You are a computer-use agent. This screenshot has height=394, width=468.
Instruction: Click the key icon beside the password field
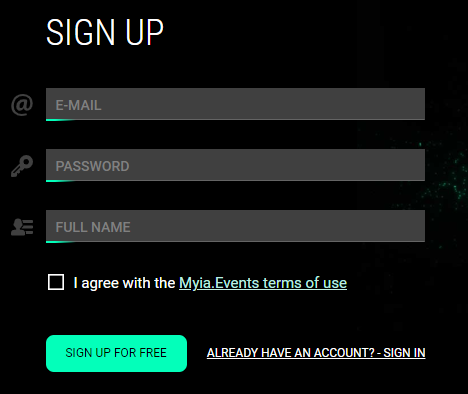point(22,166)
